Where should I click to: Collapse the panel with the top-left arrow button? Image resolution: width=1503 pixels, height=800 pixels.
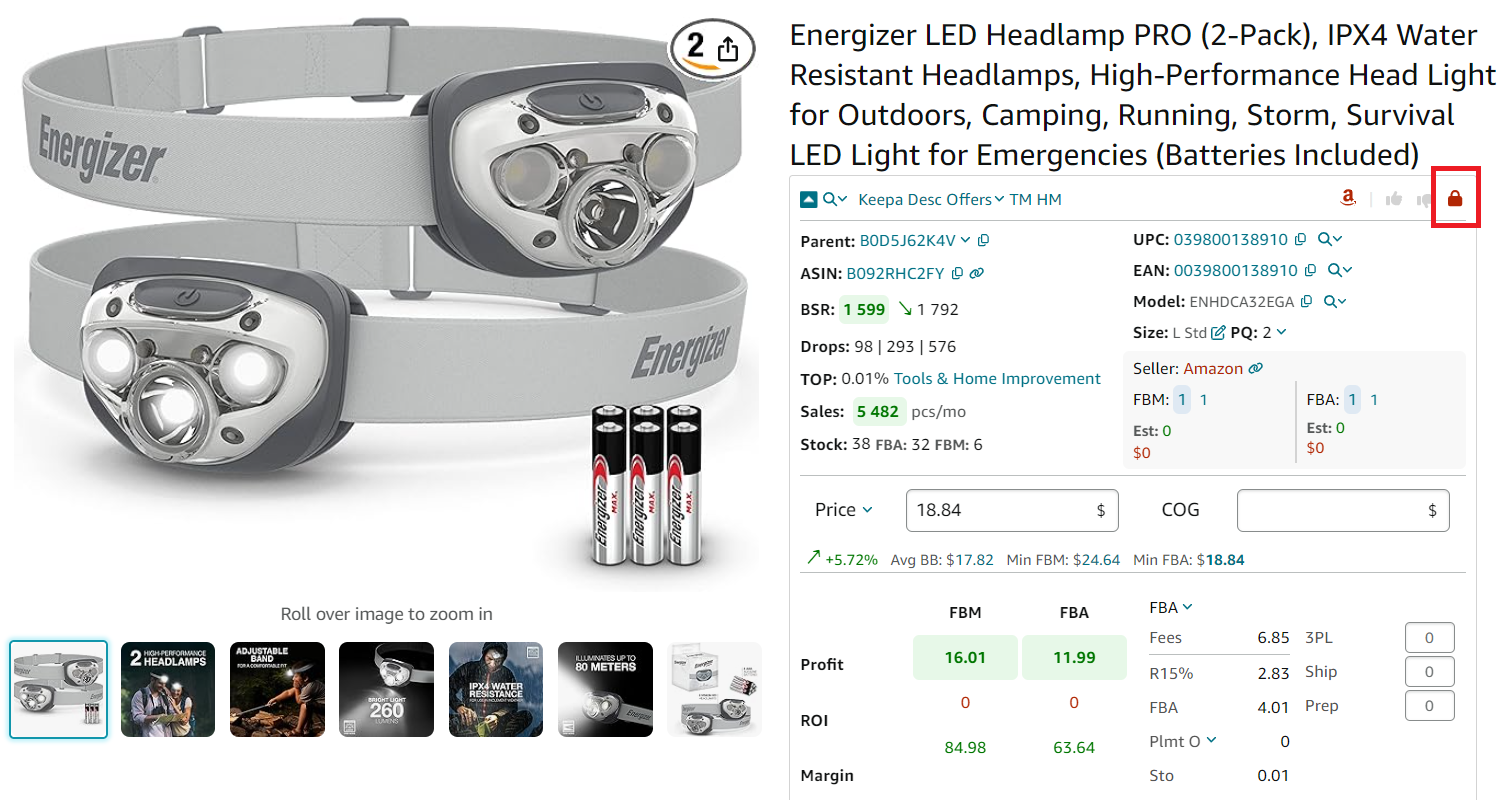pos(809,200)
